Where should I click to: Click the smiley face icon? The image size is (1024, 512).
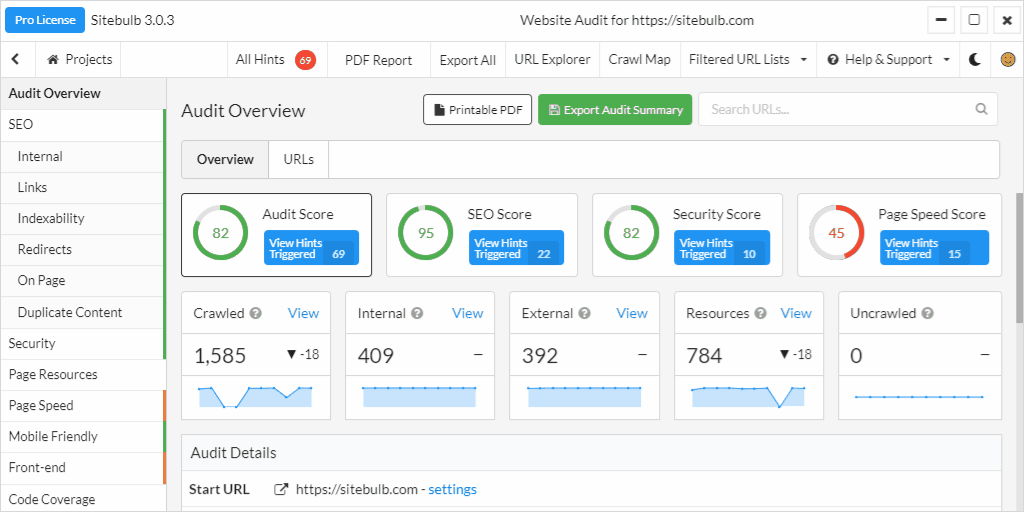[x=1008, y=60]
